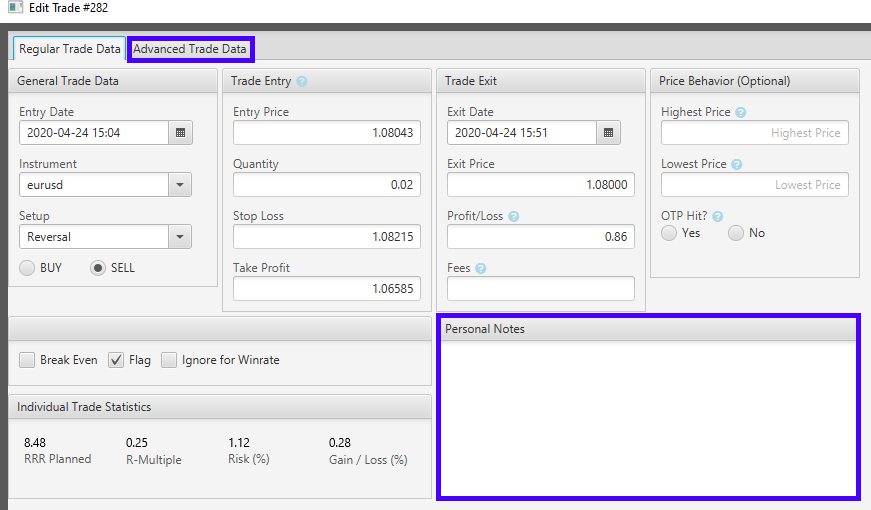
Task: Click the Lowest Price input field
Action: (x=754, y=185)
